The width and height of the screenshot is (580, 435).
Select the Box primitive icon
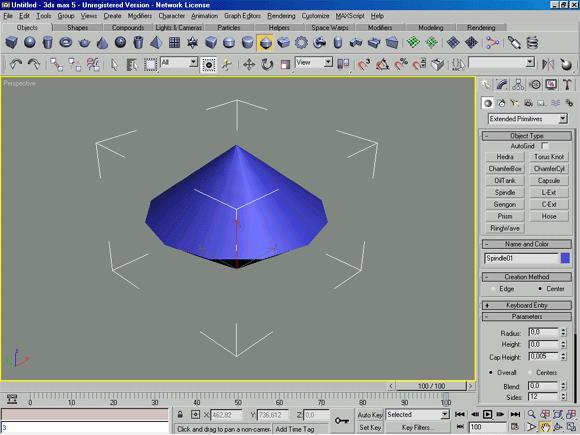[11, 43]
